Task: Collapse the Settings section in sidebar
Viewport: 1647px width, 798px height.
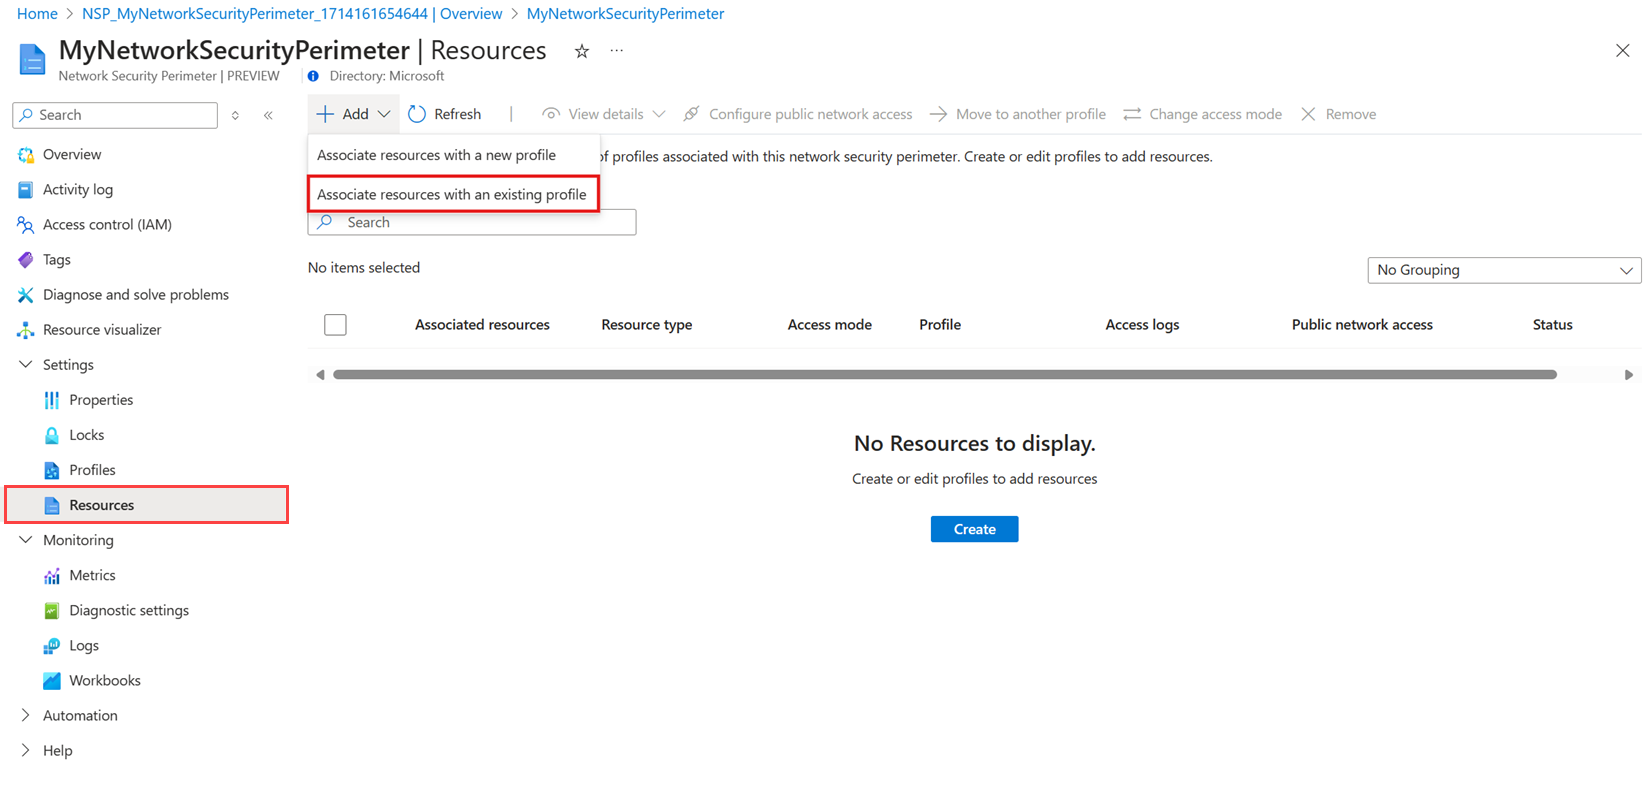Action: point(26,365)
